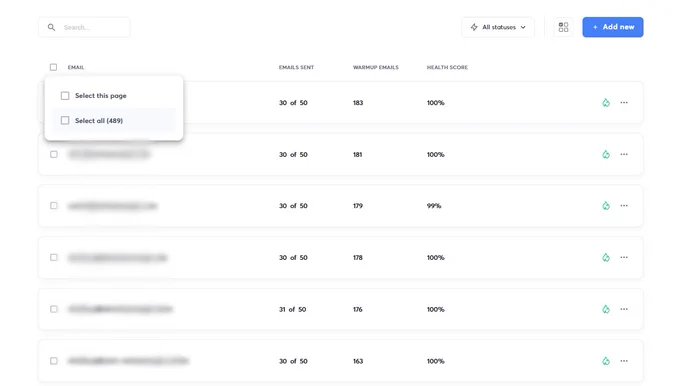Screen dimensions: 680x386
Task: Click the EMAIL column header
Action: (76, 67)
